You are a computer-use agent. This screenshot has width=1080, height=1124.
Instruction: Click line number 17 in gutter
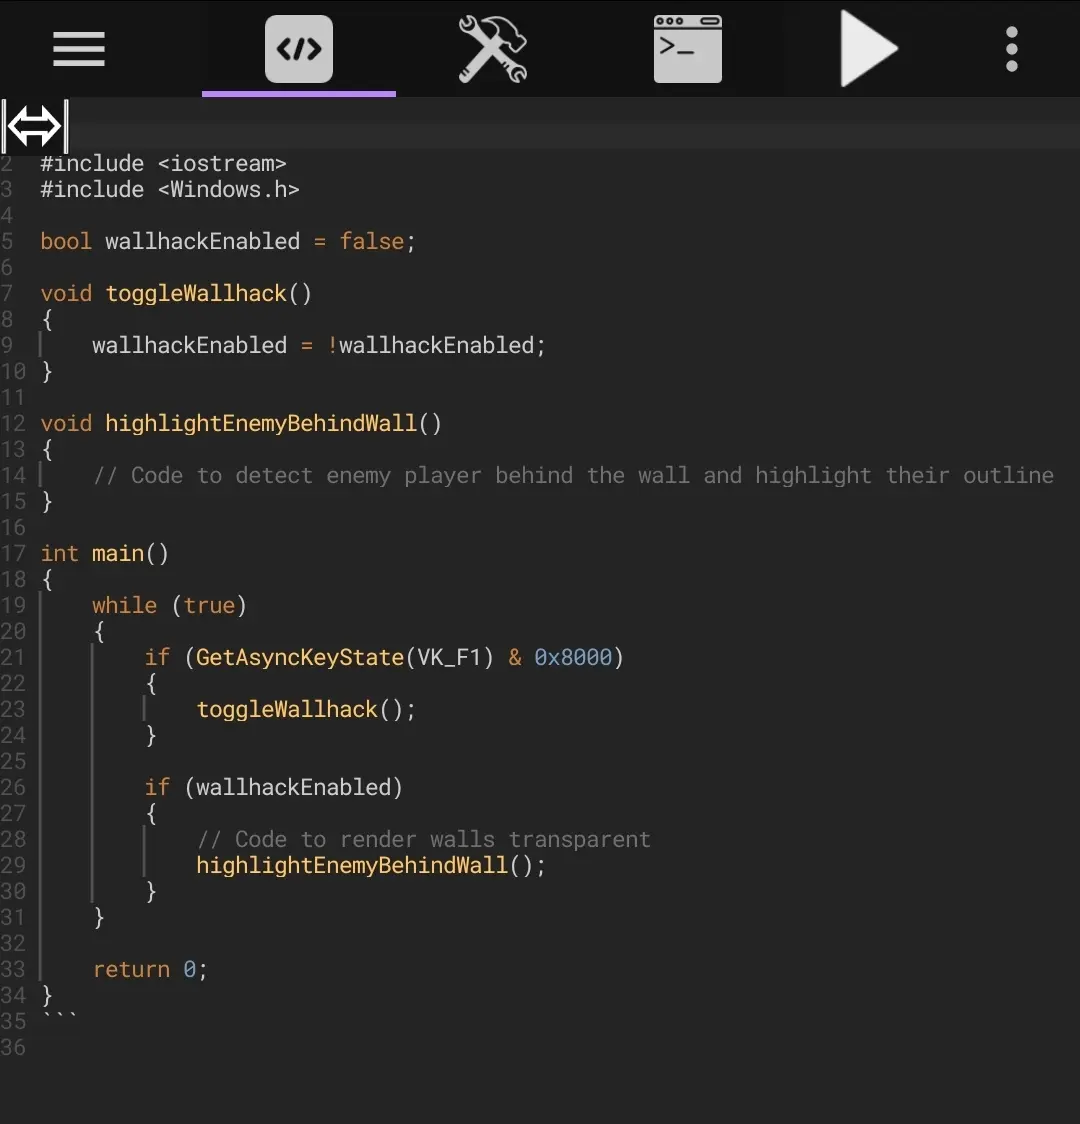13,553
